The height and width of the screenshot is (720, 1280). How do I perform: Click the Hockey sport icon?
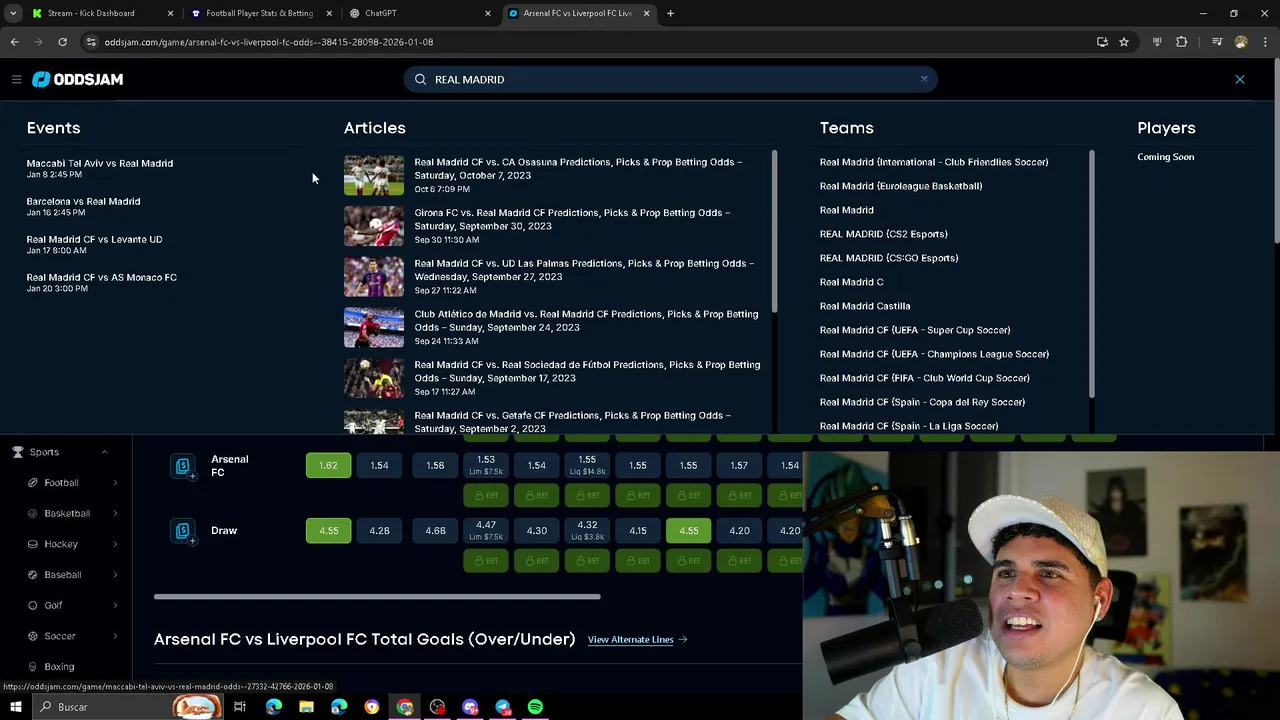click(x=33, y=544)
